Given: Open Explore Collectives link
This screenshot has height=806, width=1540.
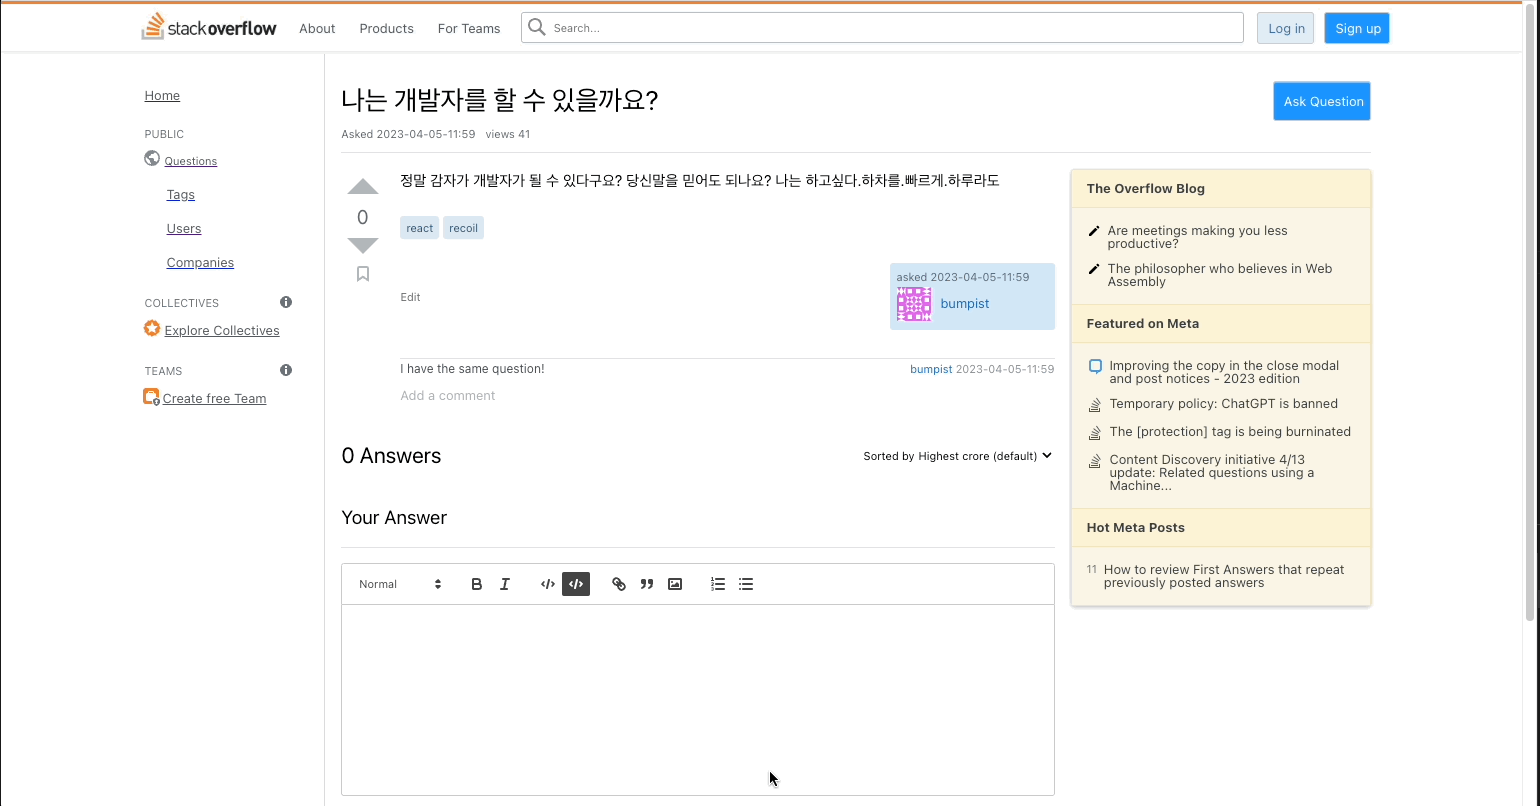Looking at the screenshot, I should [x=222, y=331].
